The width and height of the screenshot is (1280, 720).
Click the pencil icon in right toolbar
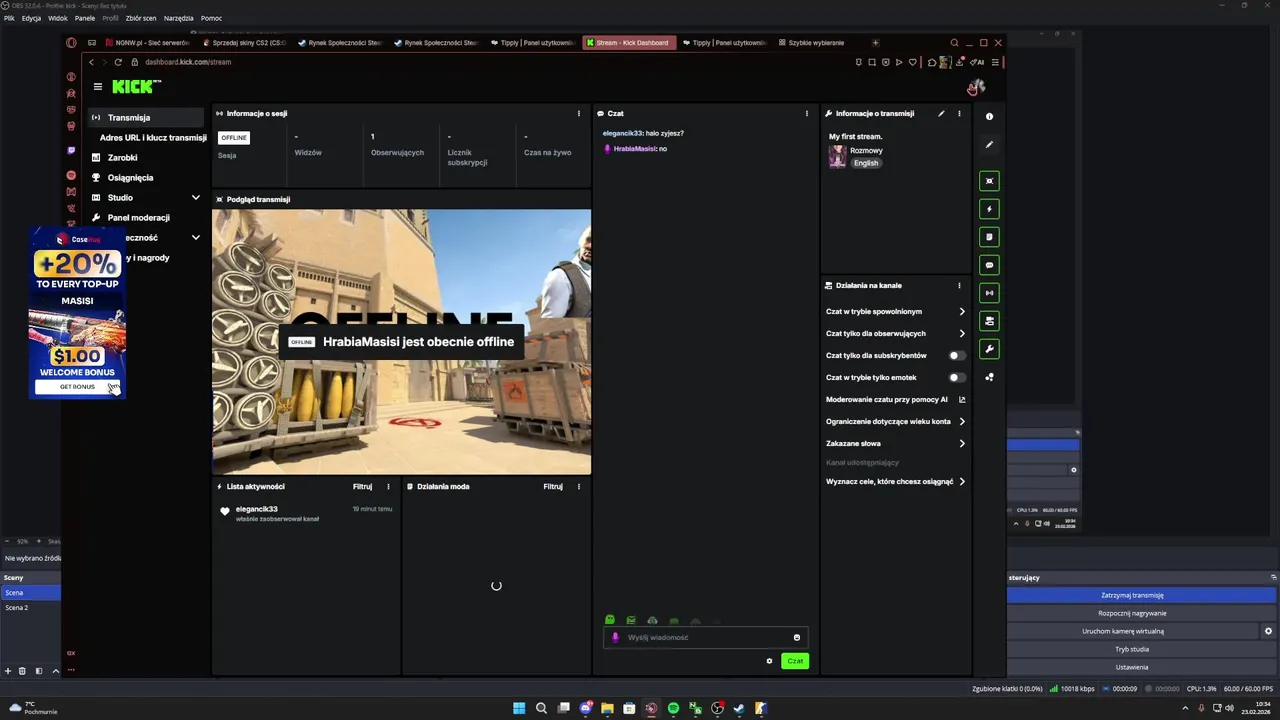click(989, 145)
